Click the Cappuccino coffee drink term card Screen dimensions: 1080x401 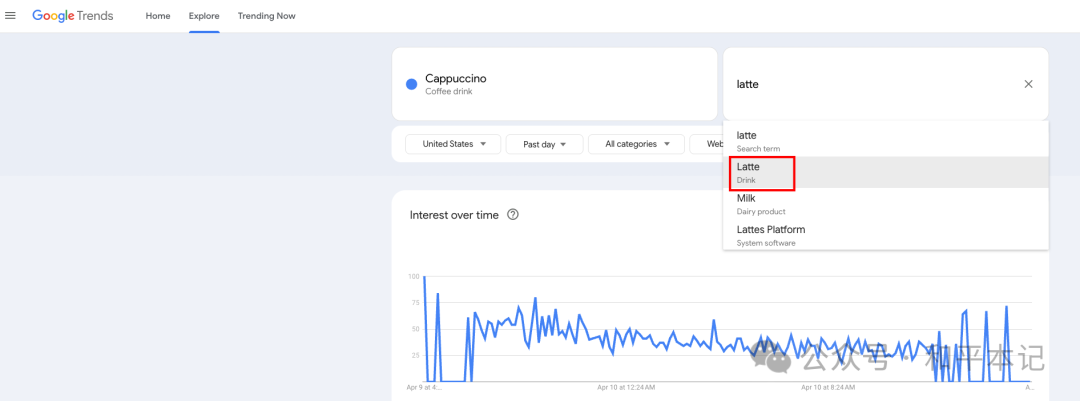pyautogui.click(x=554, y=84)
